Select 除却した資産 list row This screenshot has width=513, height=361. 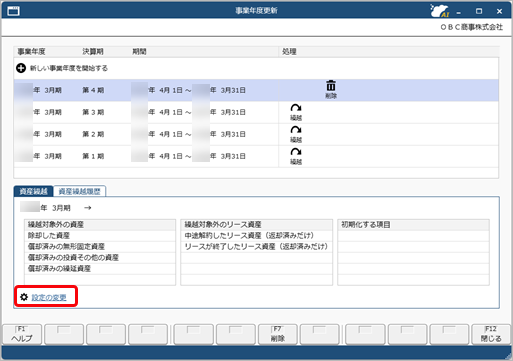100,236
